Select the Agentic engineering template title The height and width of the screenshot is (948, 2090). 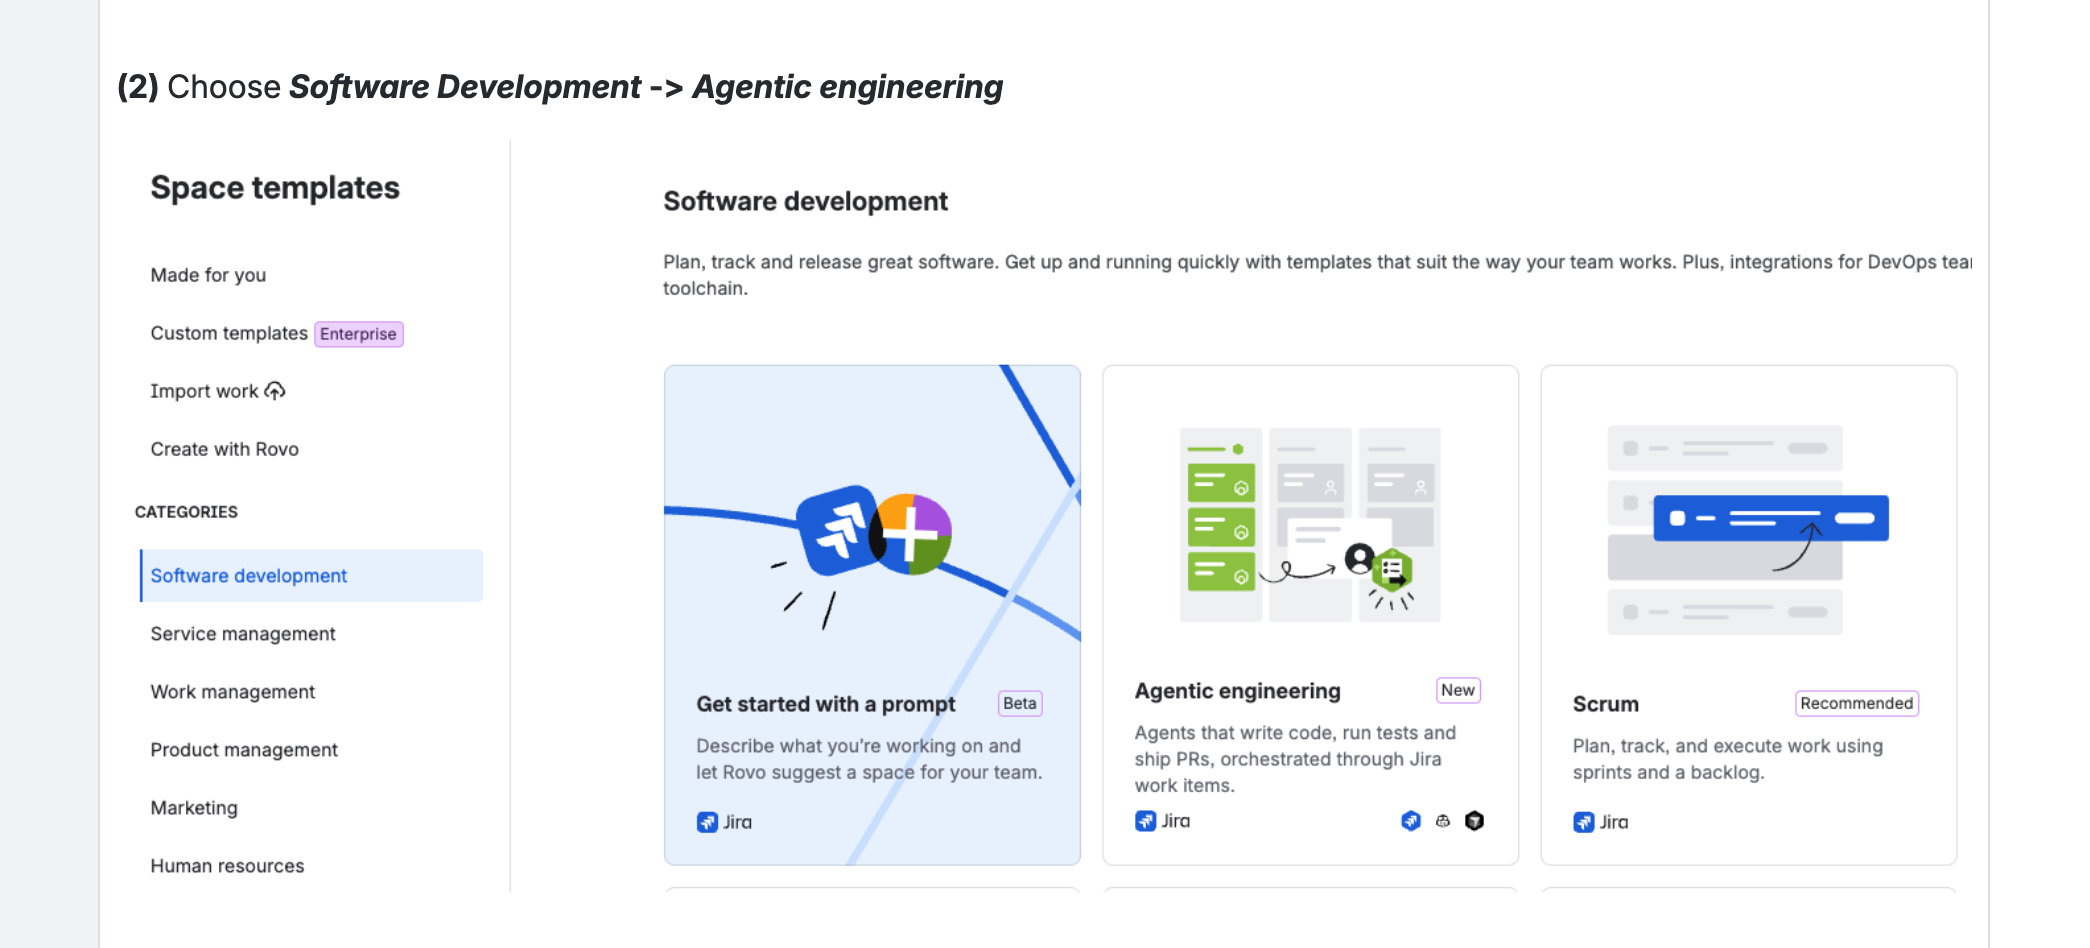click(x=1237, y=691)
